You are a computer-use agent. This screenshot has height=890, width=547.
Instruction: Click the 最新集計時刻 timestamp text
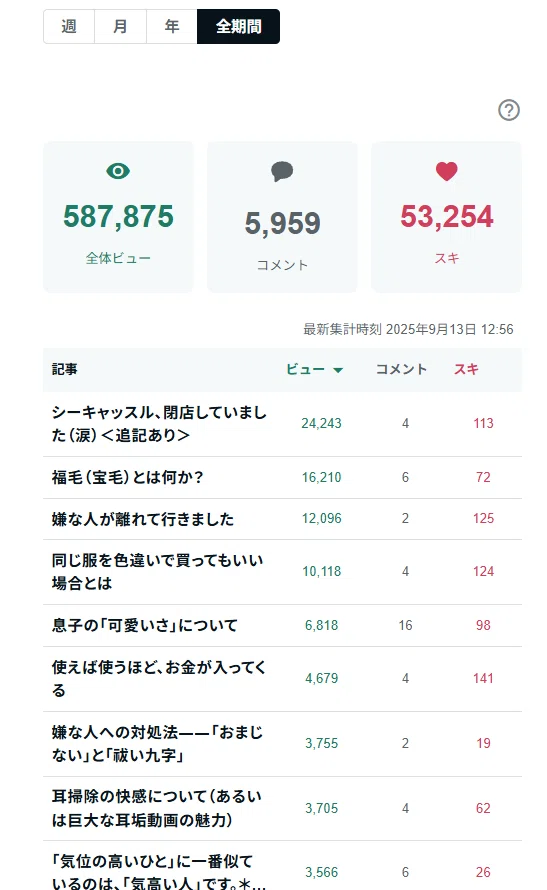click(x=408, y=329)
